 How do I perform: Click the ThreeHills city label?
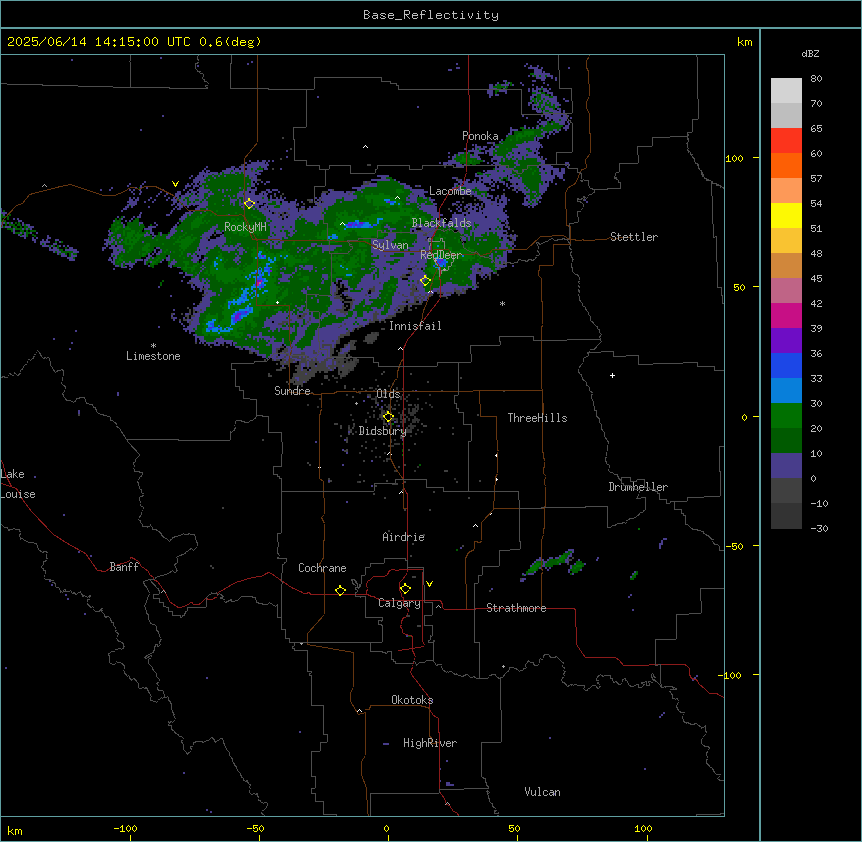[x=537, y=418]
